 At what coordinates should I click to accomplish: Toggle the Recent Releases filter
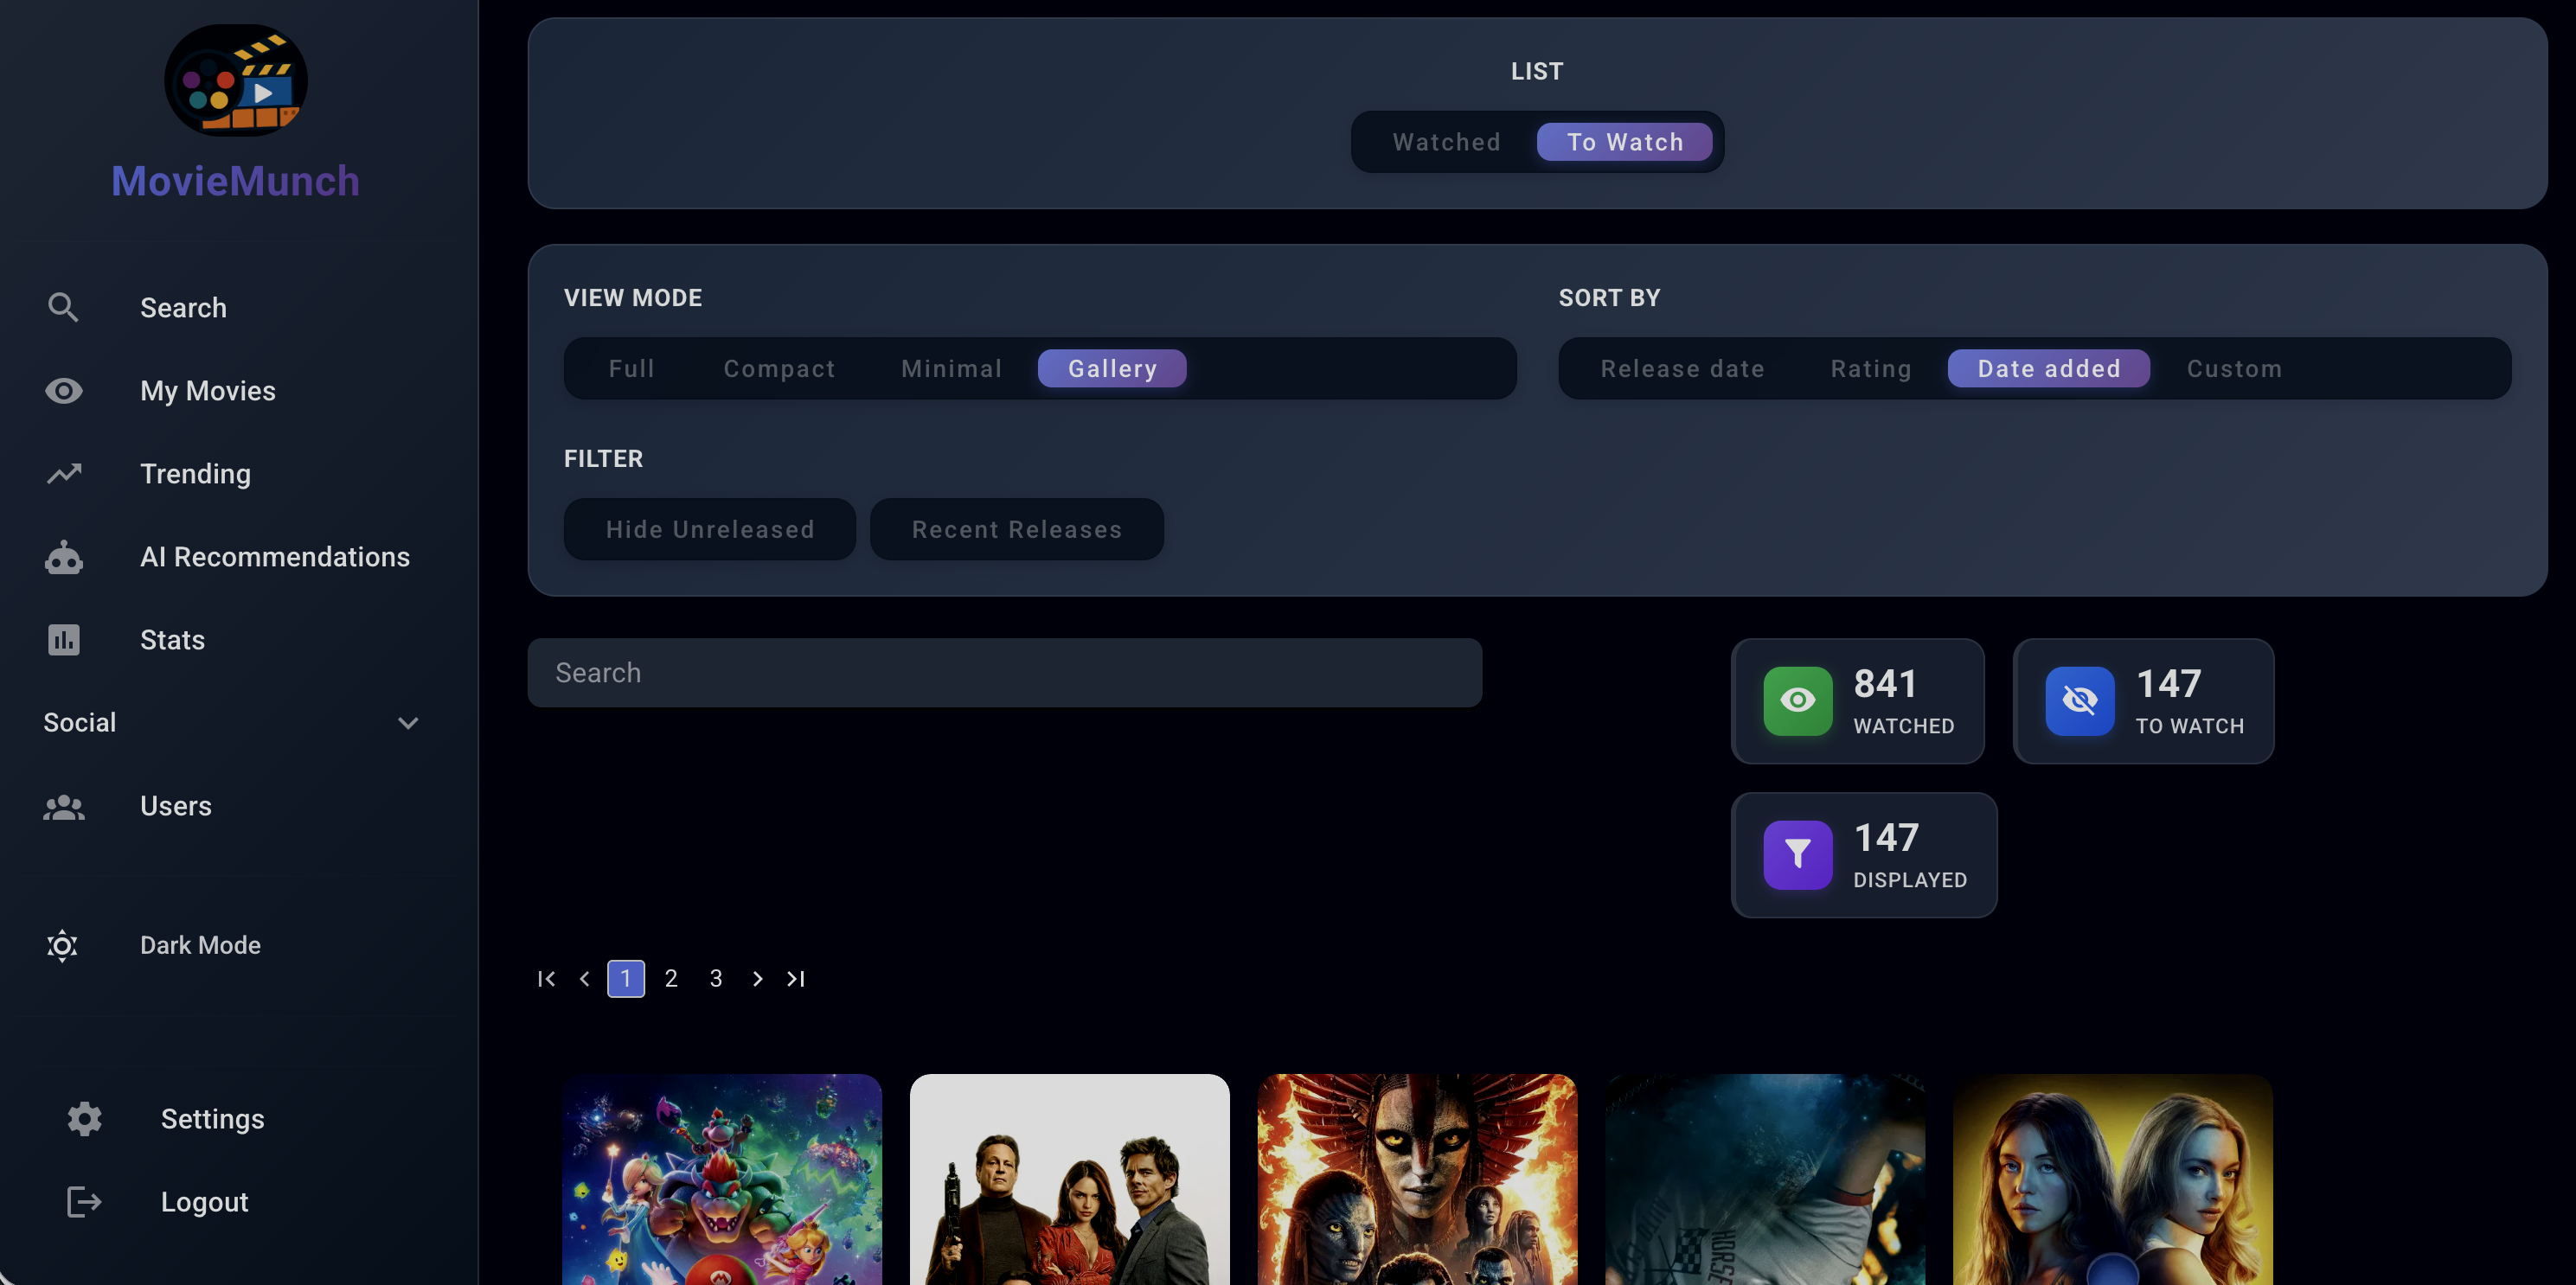(1016, 529)
